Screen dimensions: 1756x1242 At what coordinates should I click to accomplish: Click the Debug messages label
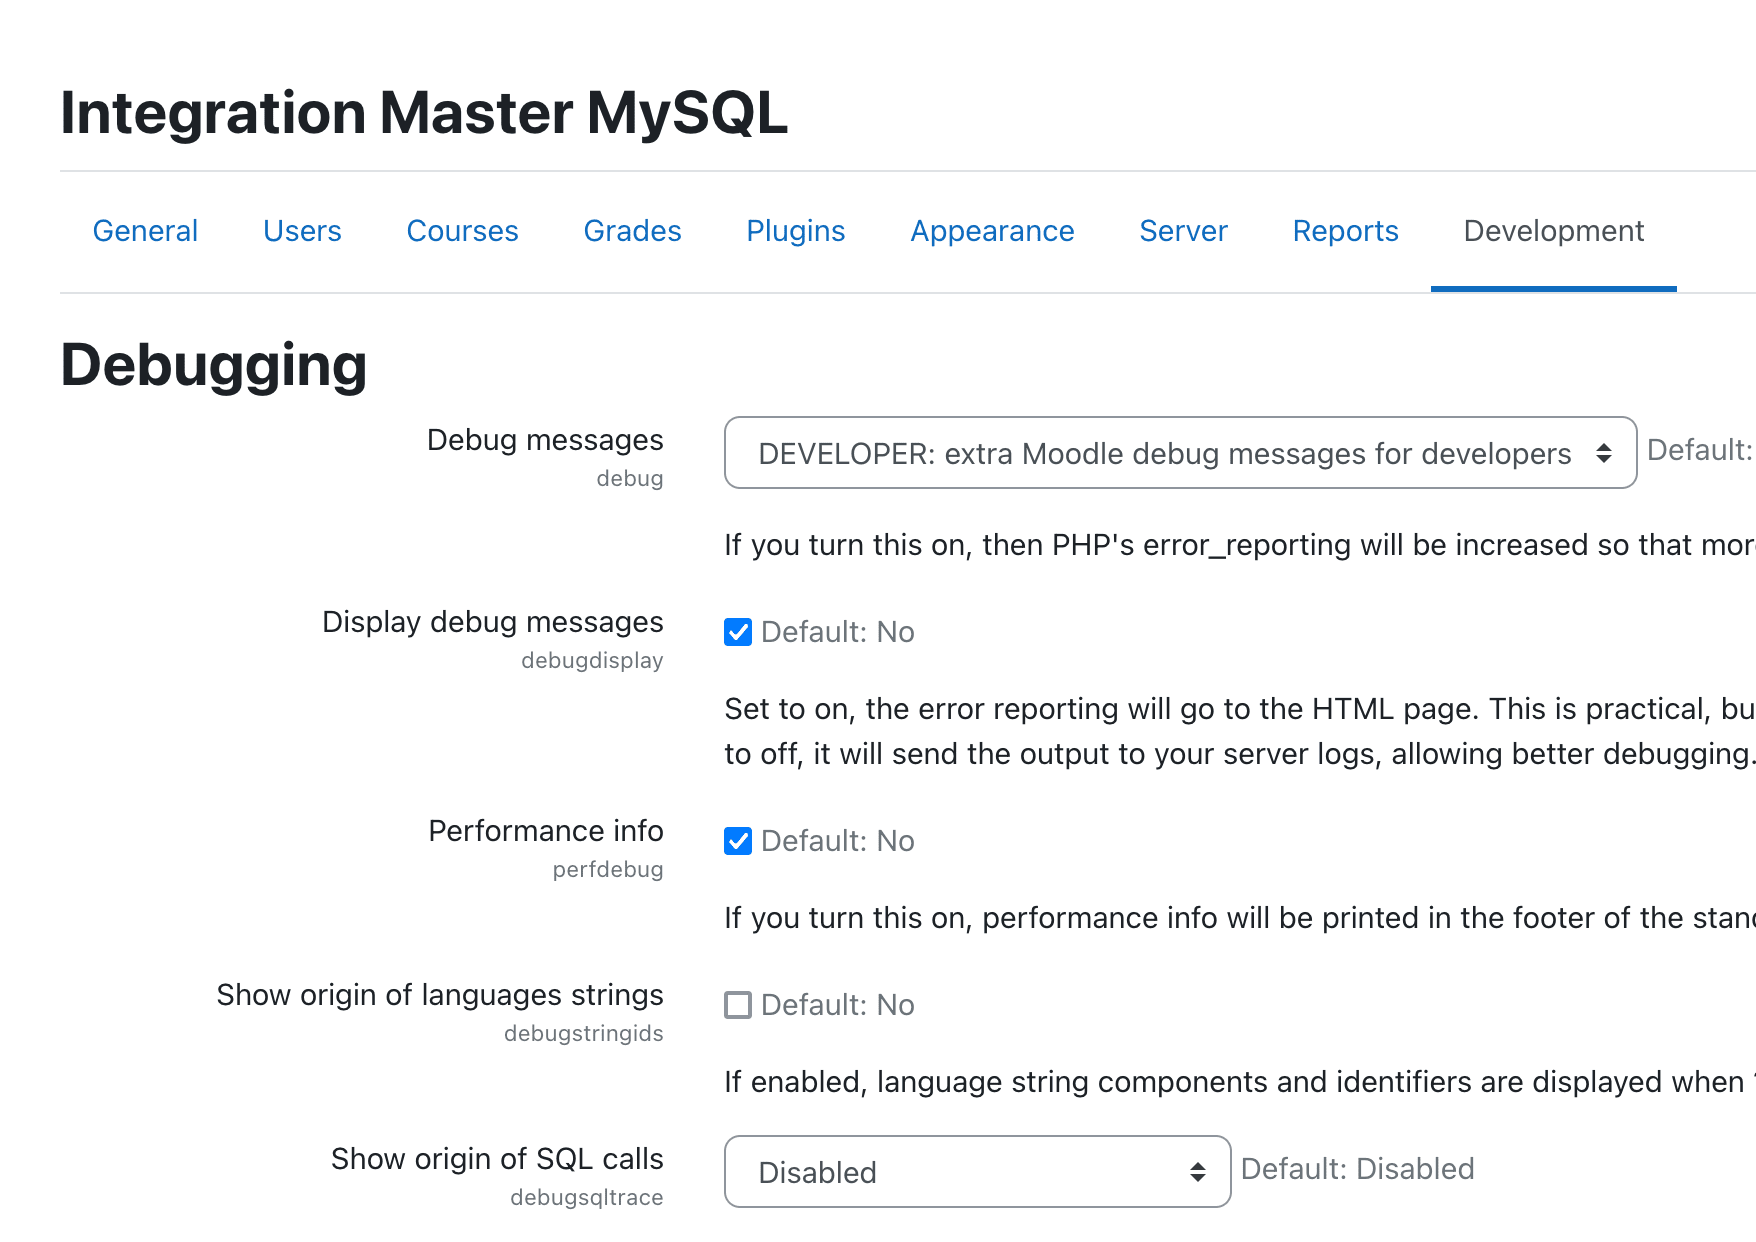545,440
